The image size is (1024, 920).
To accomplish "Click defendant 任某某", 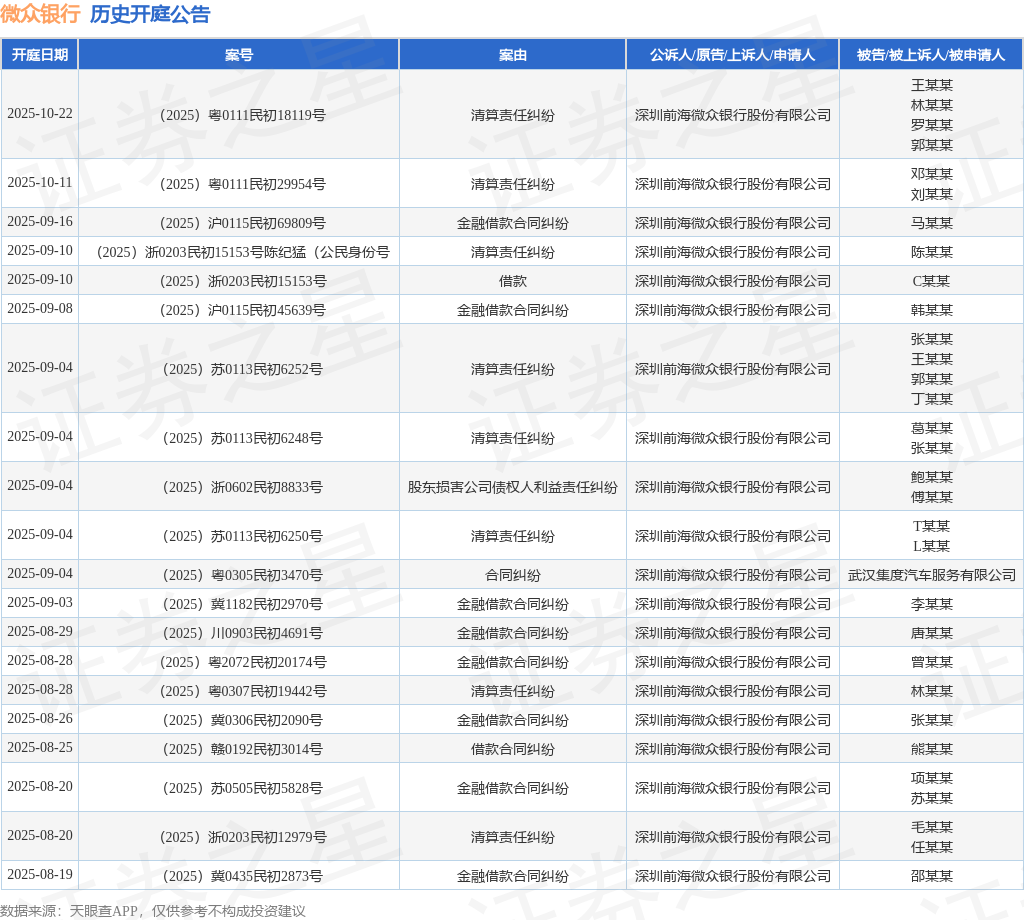I will click(931, 848).
